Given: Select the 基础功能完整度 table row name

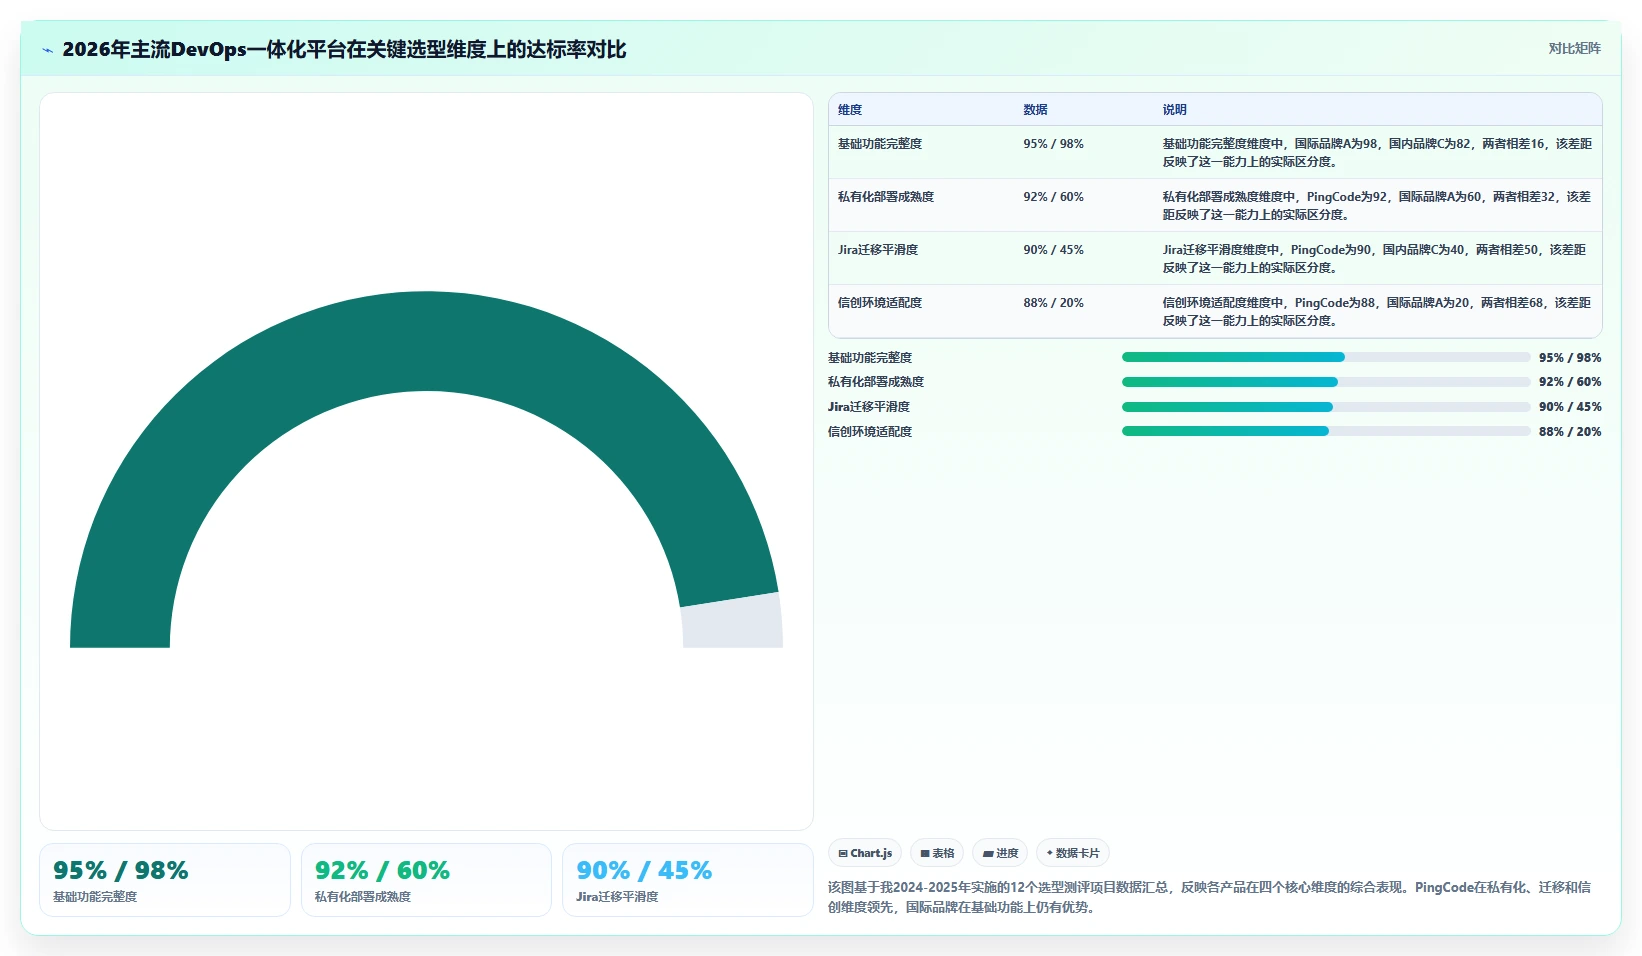Looking at the screenshot, I should coord(880,144).
